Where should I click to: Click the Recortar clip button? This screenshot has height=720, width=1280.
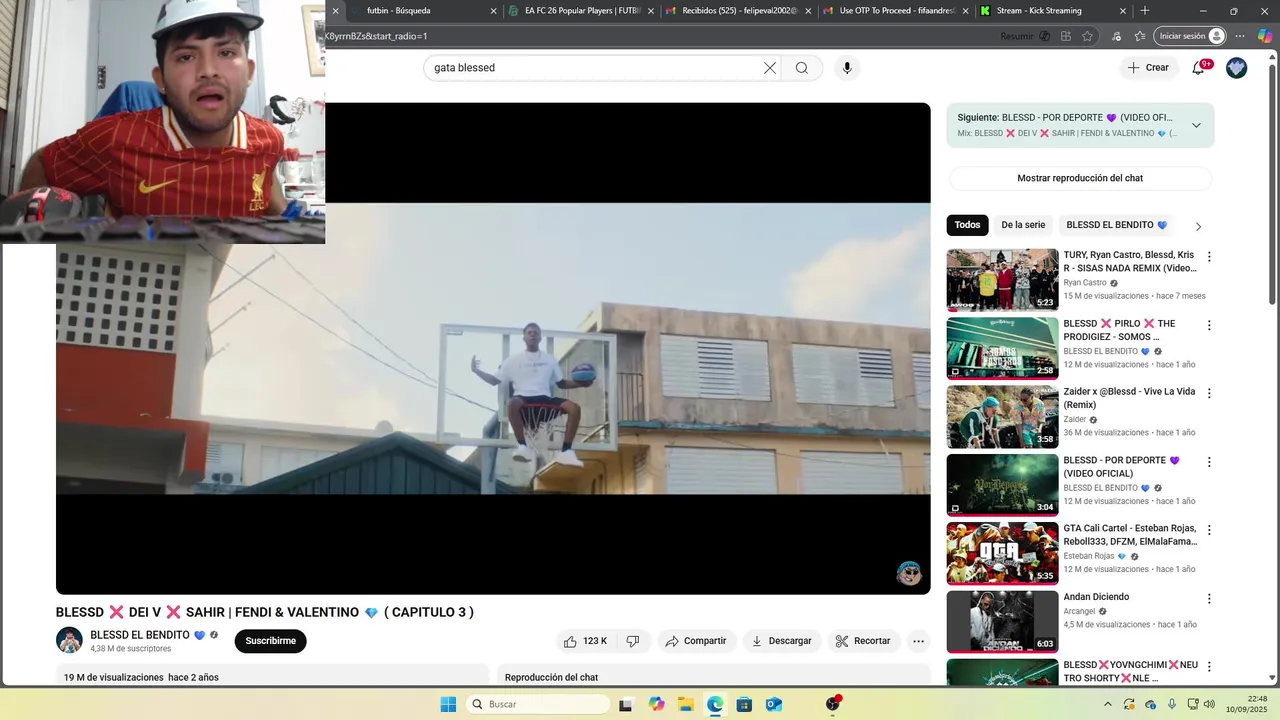coord(863,641)
